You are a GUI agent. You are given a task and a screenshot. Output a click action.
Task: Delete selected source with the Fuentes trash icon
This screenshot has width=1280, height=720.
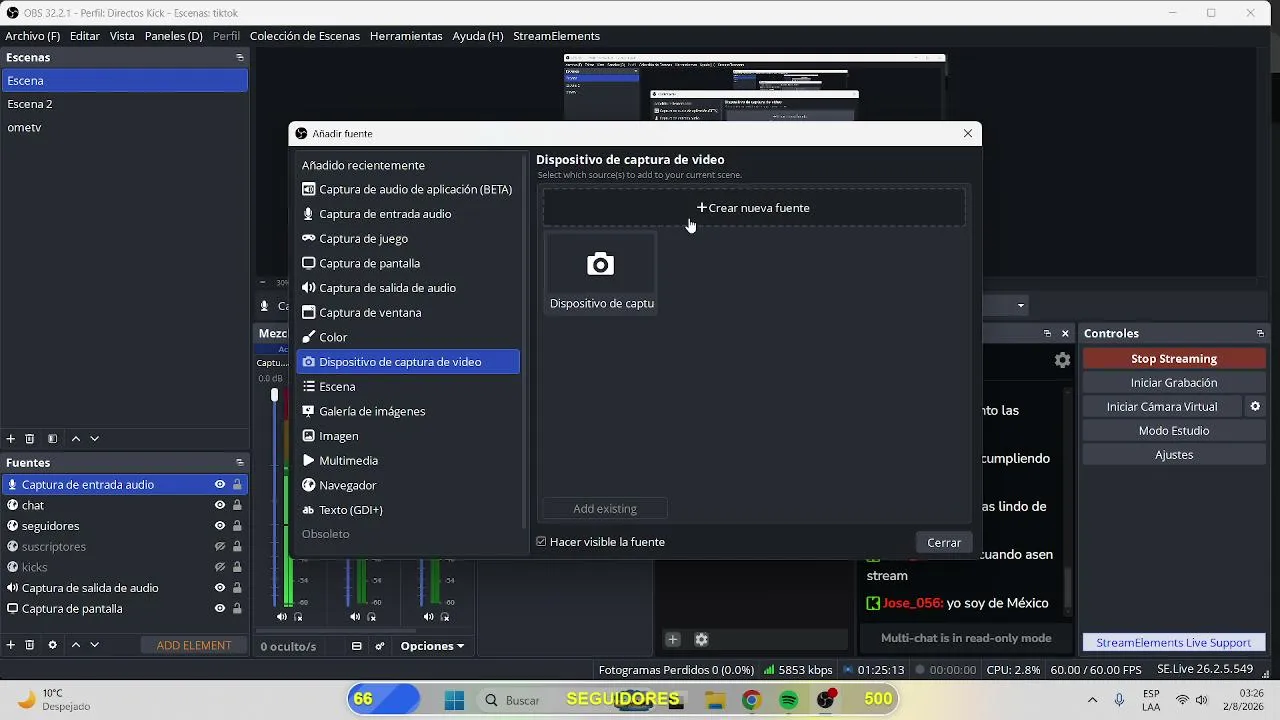tap(30, 645)
